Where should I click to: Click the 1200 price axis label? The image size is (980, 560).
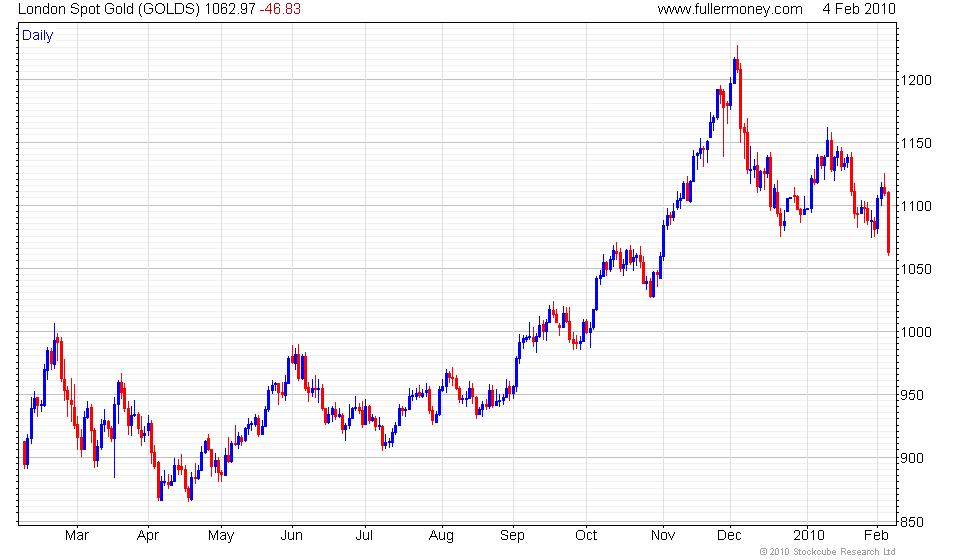pos(916,80)
